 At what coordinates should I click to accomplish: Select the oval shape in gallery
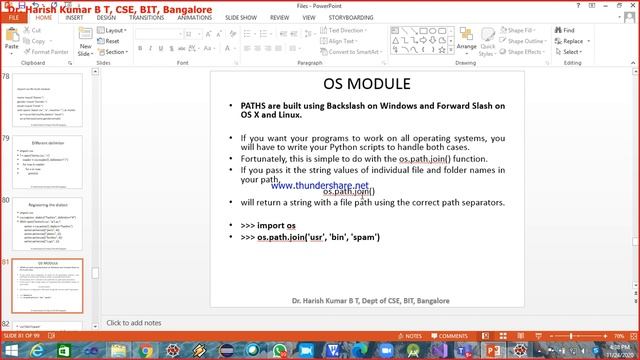[433, 31]
